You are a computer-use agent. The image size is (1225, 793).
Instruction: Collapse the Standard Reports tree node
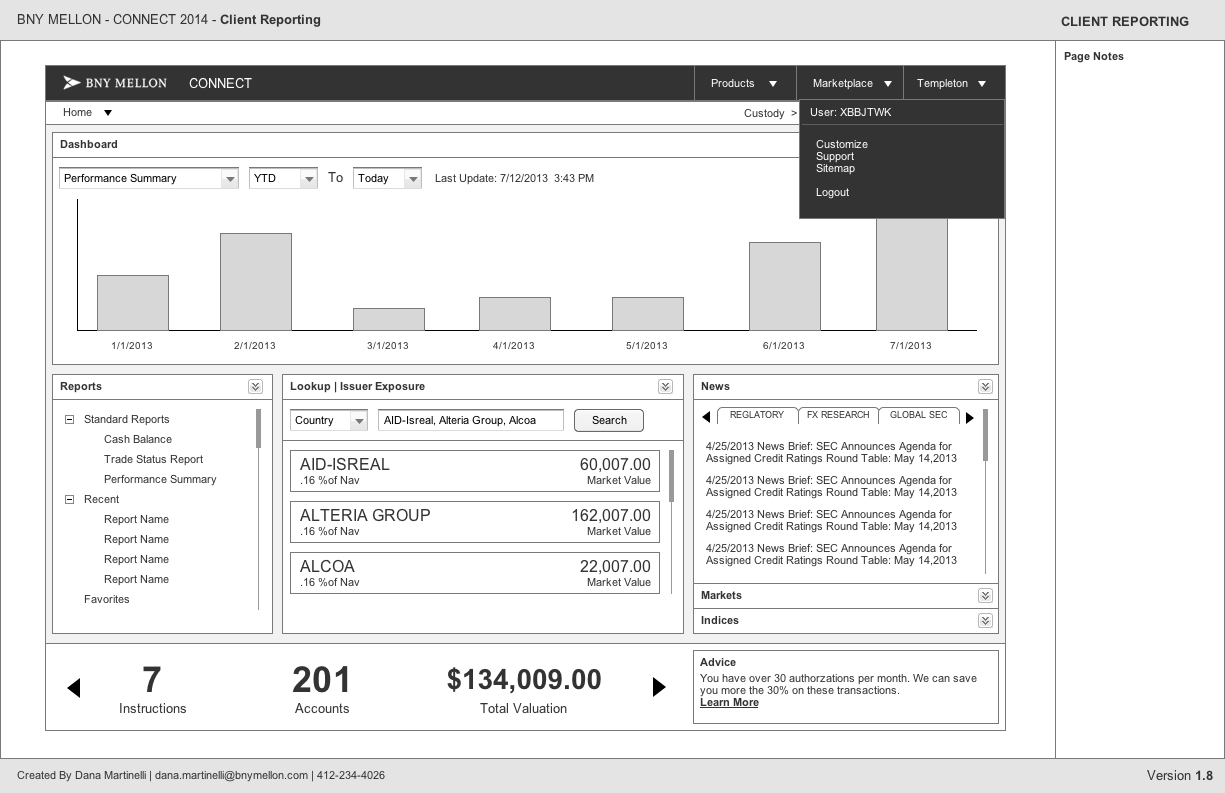(x=70, y=420)
